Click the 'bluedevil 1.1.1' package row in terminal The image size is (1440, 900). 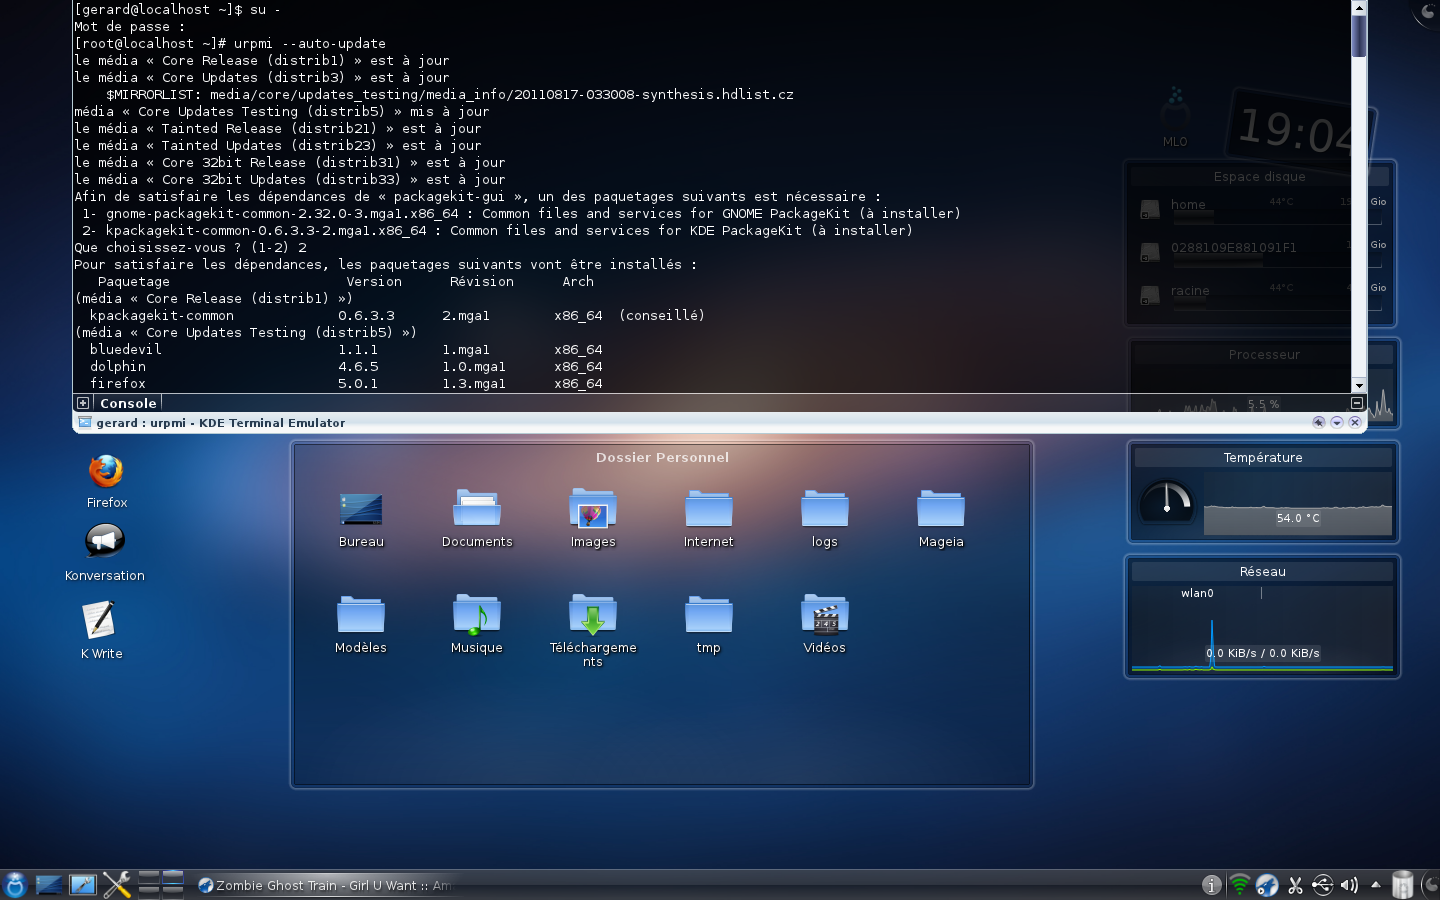point(346,350)
